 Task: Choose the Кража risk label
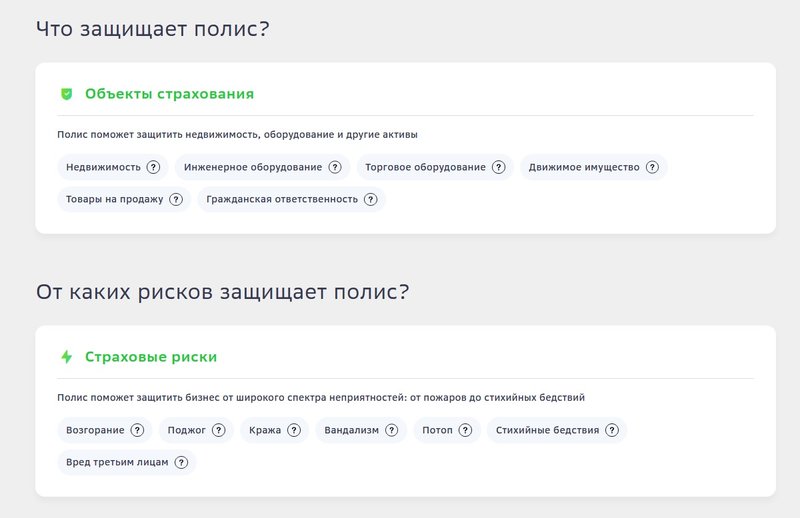(265, 430)
